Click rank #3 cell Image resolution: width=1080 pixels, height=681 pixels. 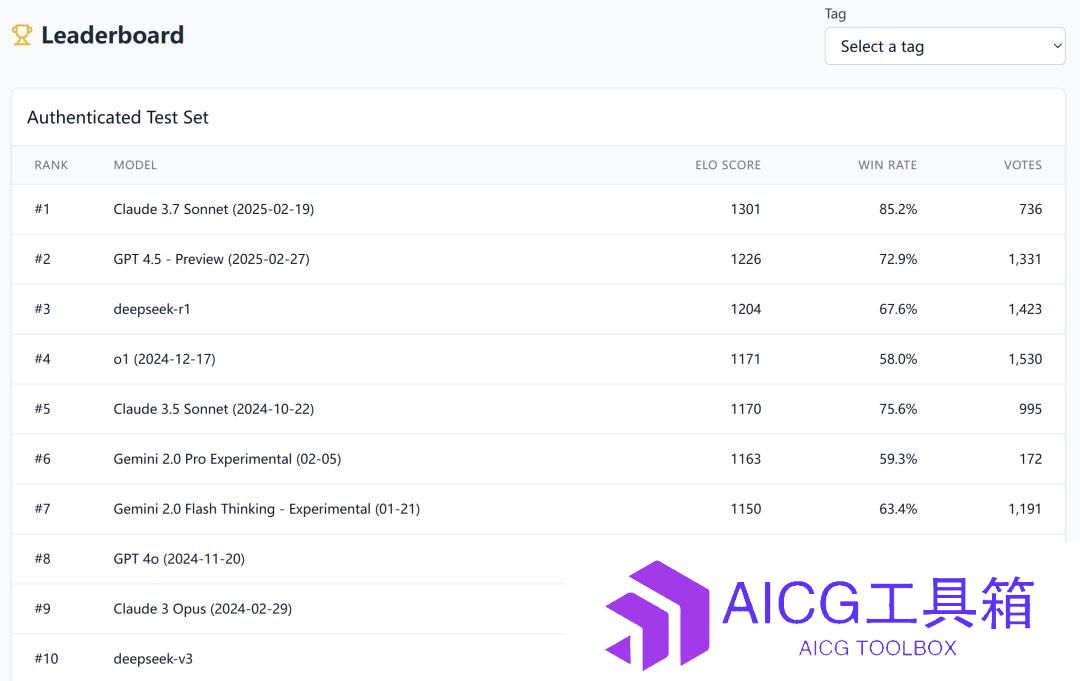point(43,309)
